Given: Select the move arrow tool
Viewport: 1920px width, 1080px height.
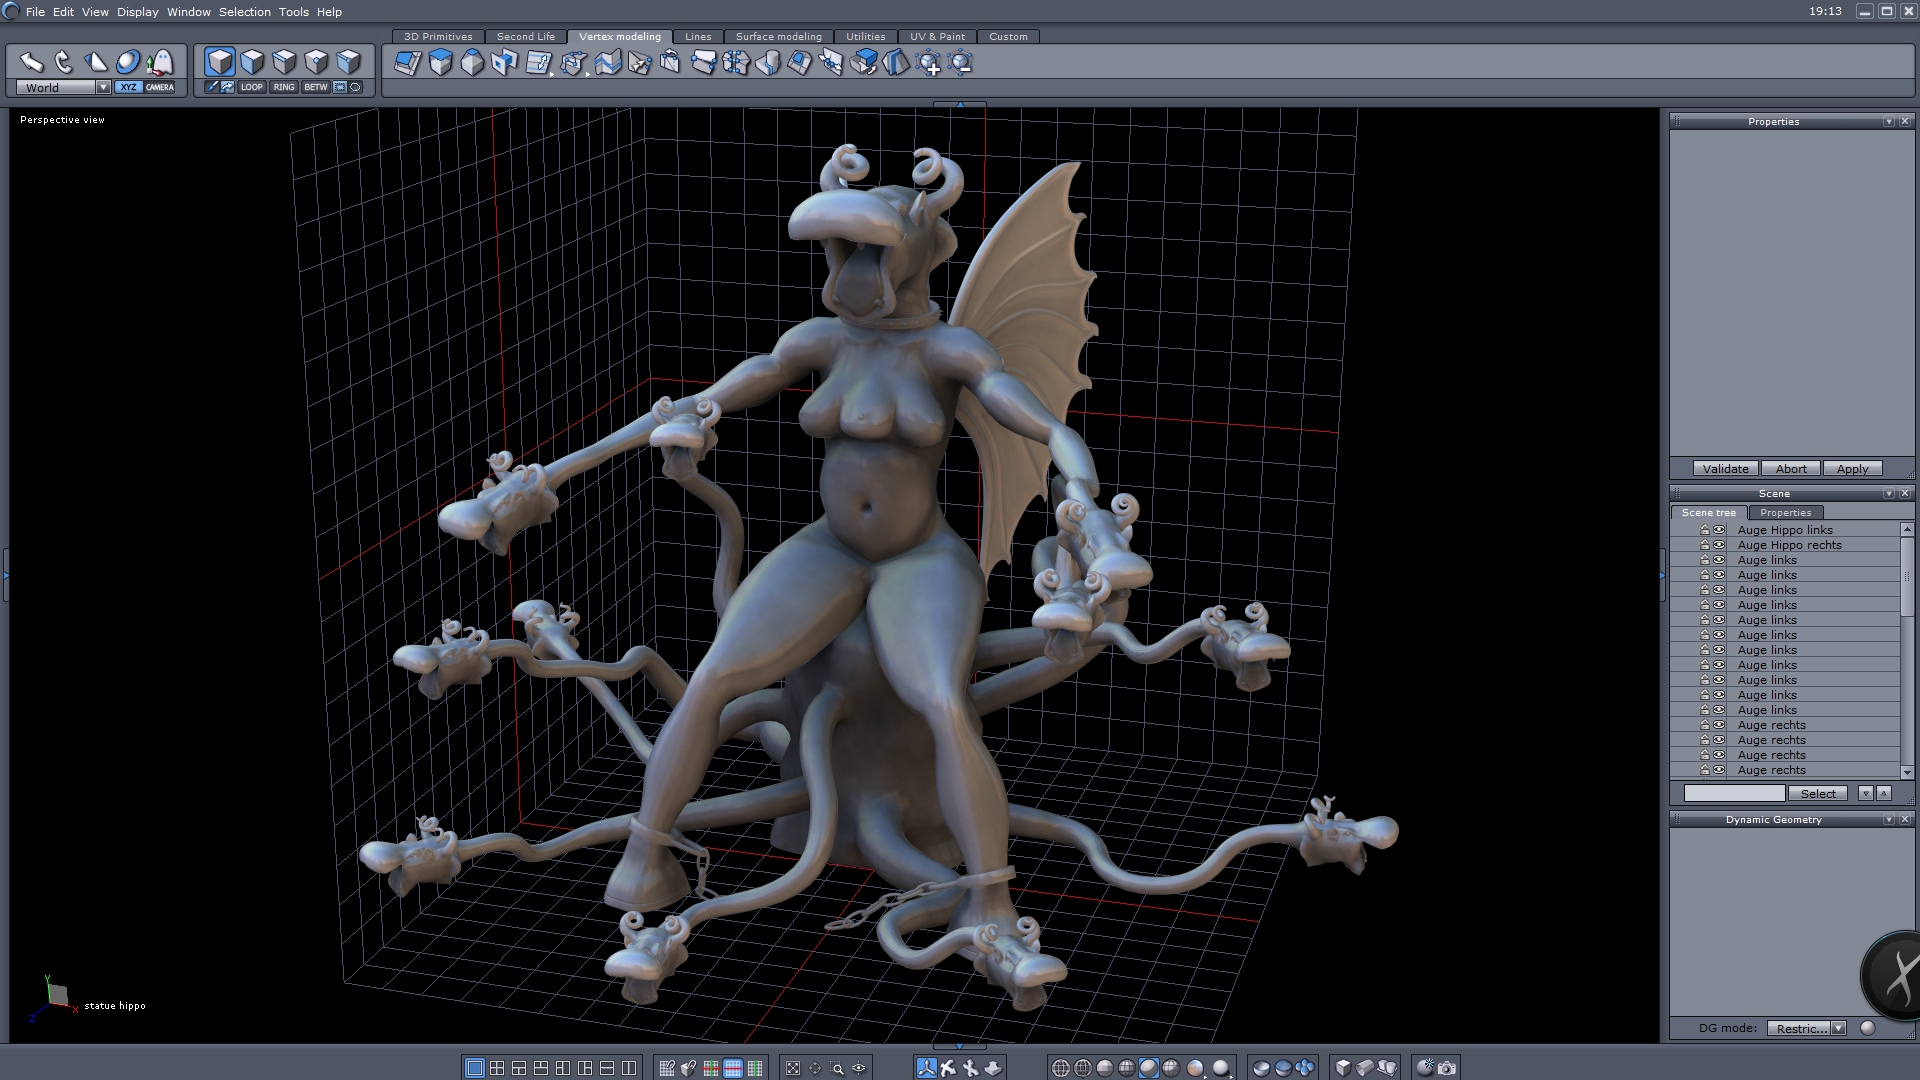Looking at the screenshot, I should pyautogui.click(x=32, y=62).
